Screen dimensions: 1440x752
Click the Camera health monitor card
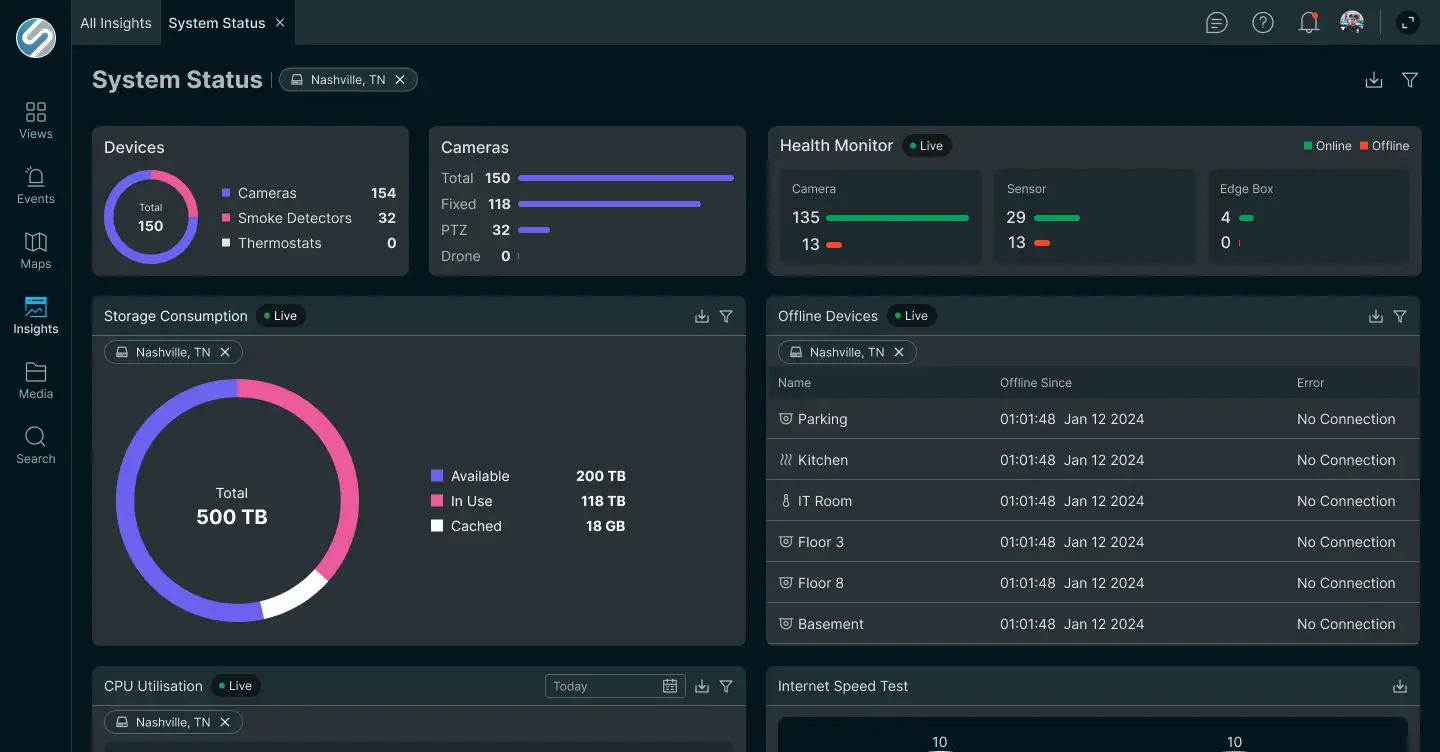[x=880, y=216]
